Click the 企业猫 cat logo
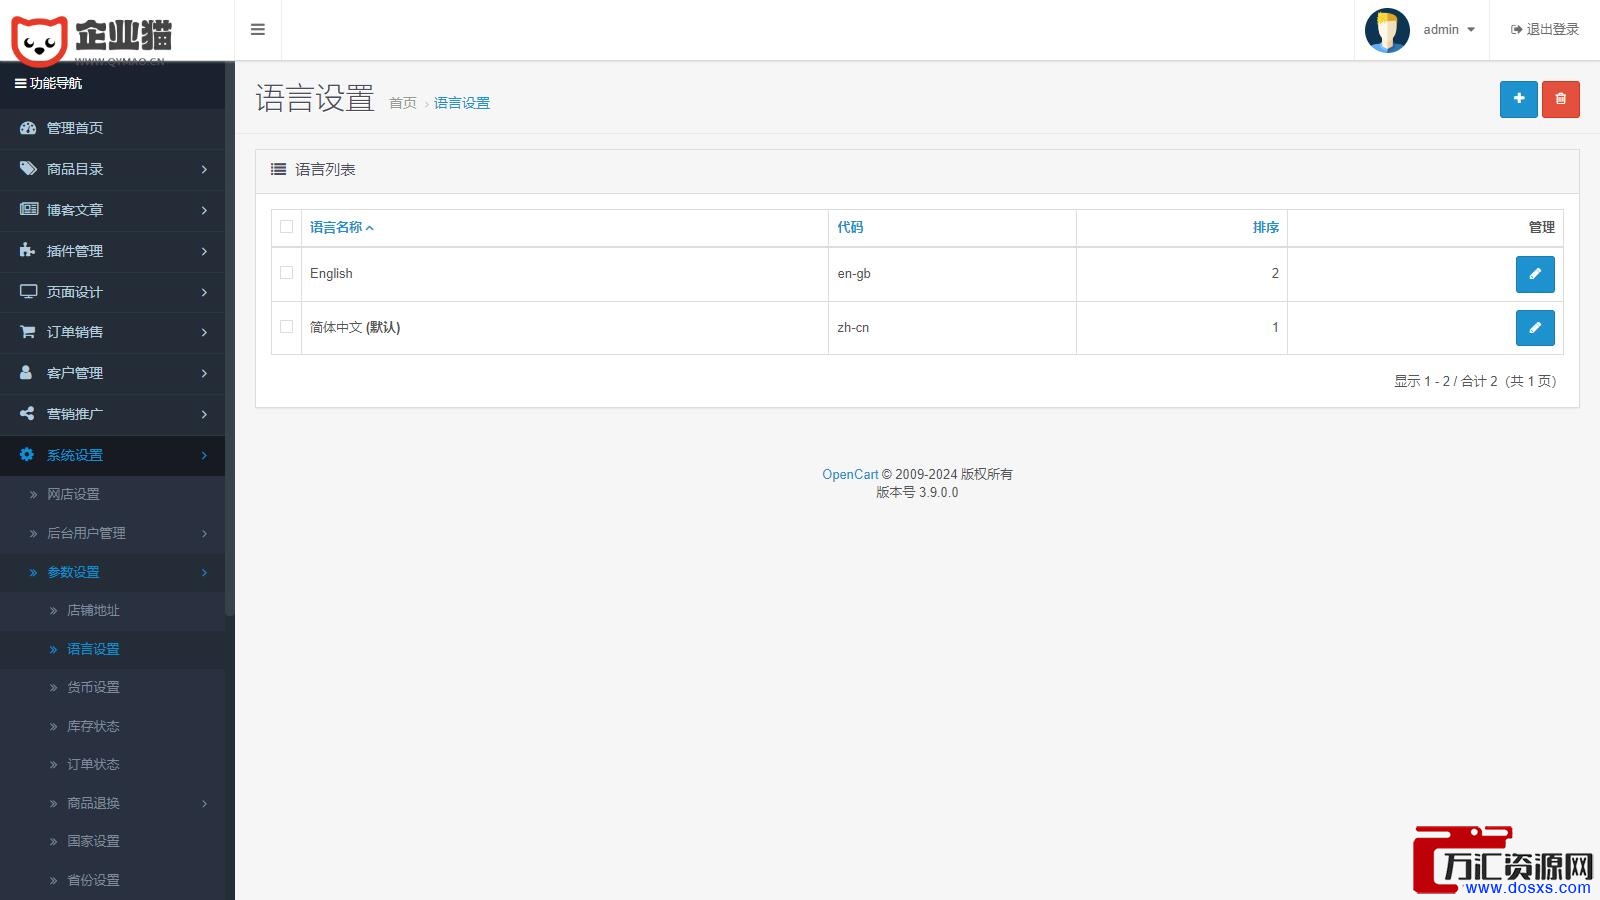Screen dimensions: 1600x900 pos(92,38)
